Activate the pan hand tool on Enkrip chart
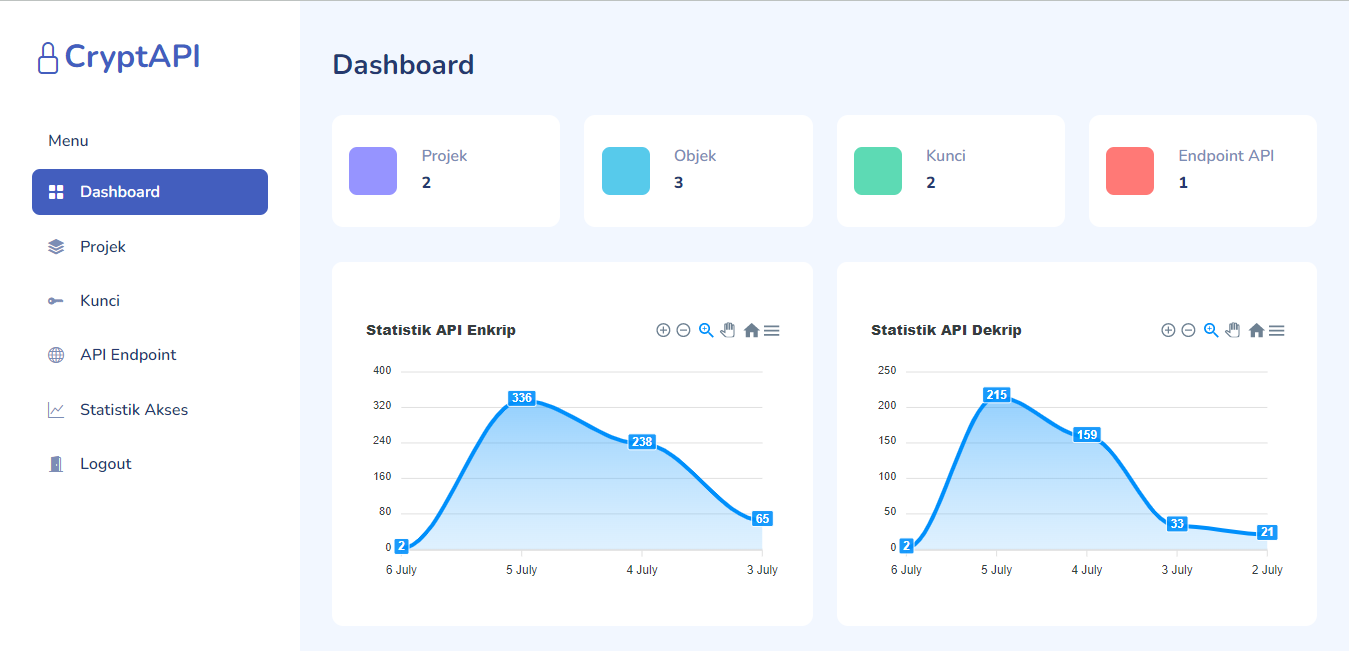 click(x=728, y=330)
